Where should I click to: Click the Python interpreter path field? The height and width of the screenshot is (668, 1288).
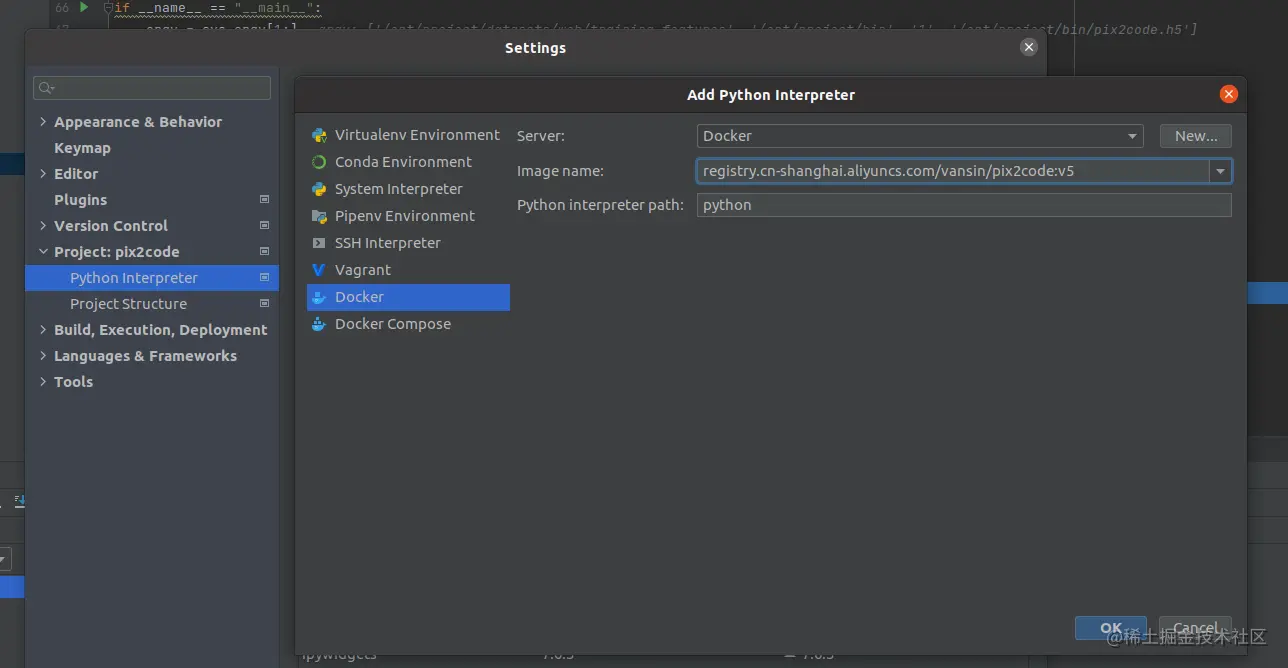964,205
